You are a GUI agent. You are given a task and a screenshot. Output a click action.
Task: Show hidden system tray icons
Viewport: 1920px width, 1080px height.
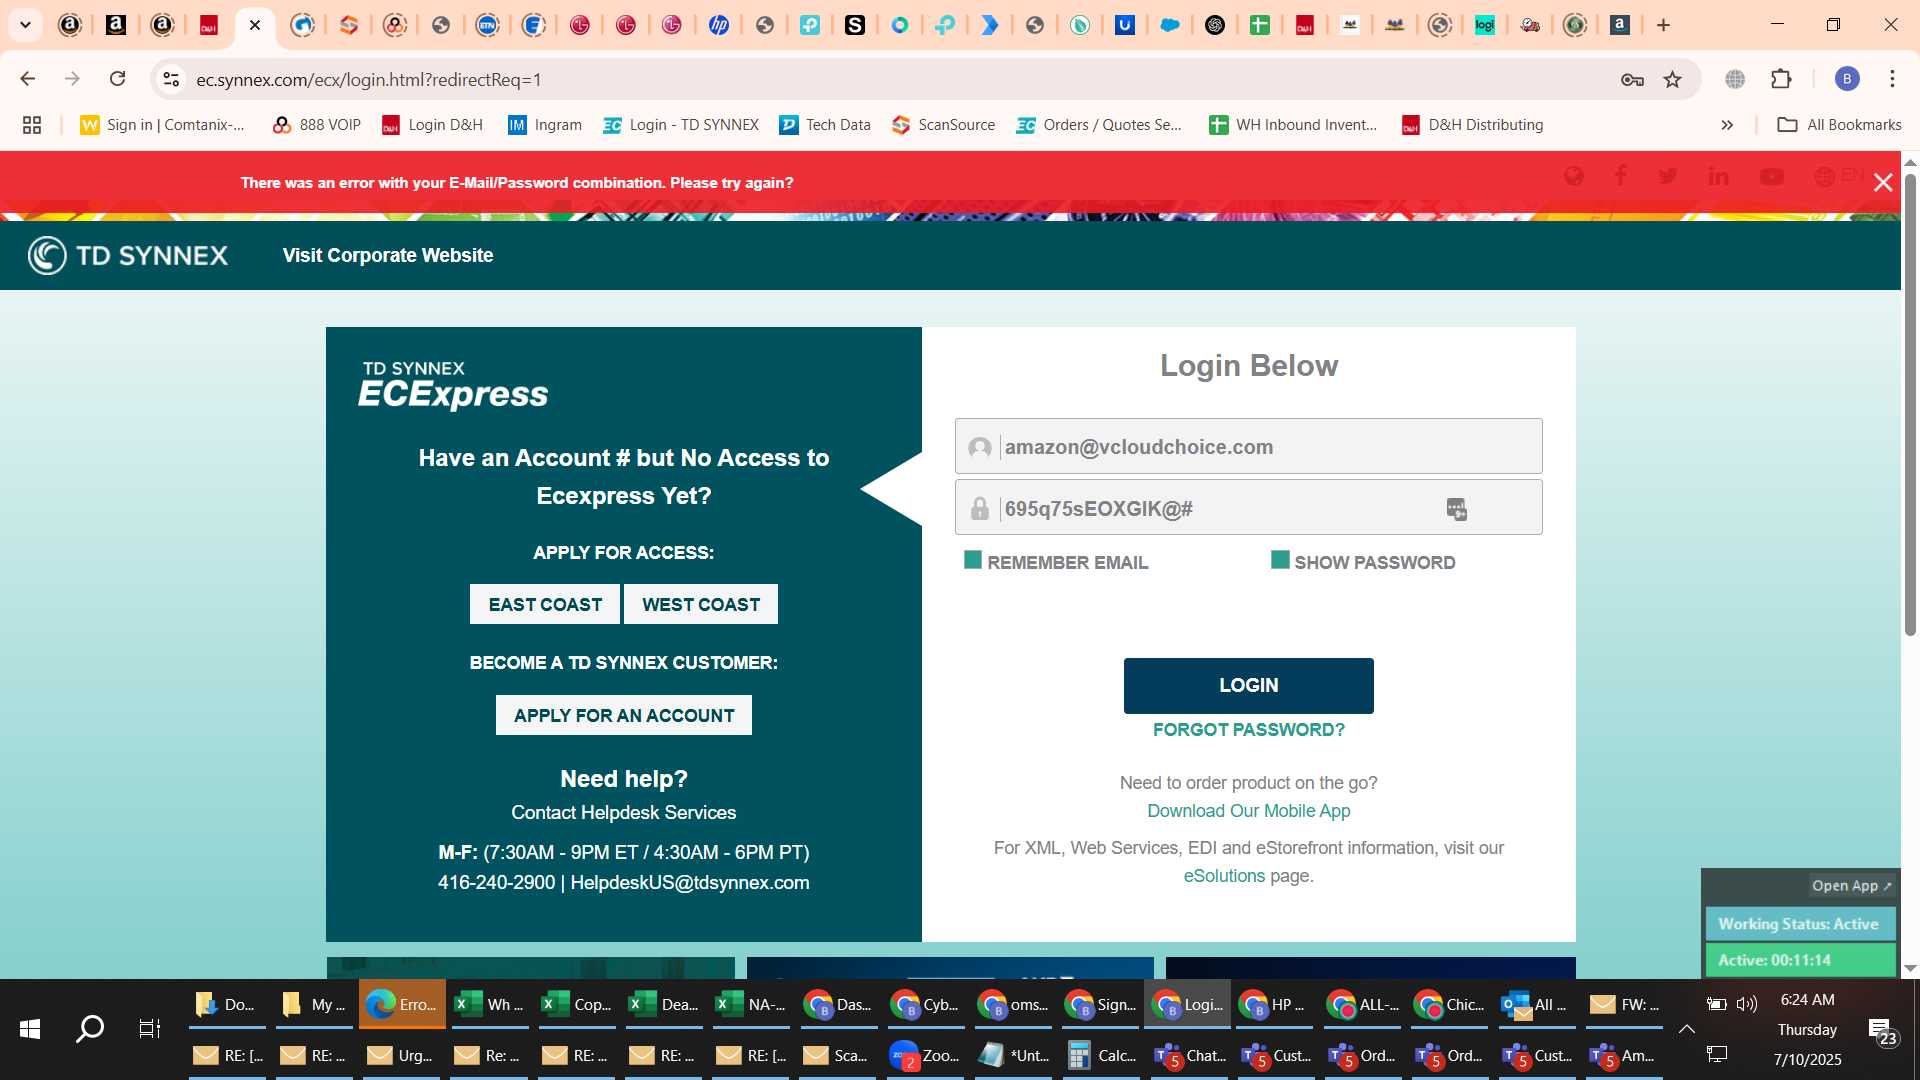(x=1686, y=1029)
